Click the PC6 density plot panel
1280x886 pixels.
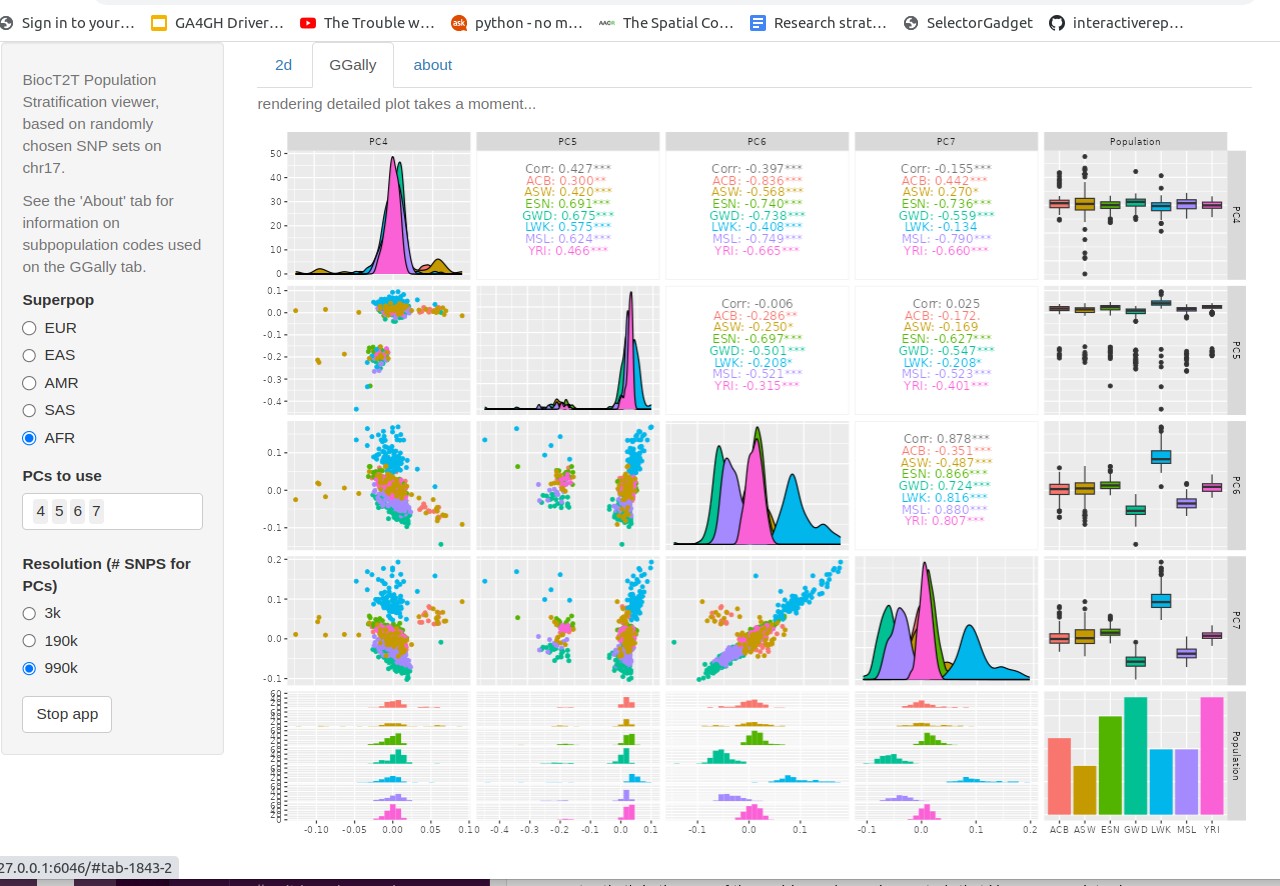coord(756,485)
